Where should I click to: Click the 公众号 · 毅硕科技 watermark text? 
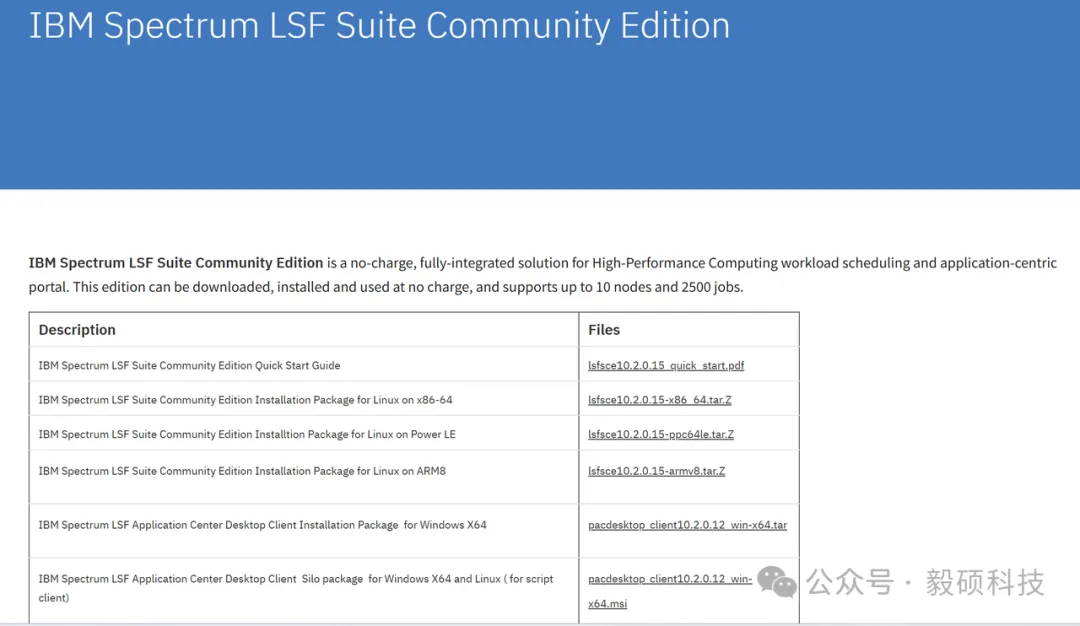pyautogui.click(x=925, y=582)
